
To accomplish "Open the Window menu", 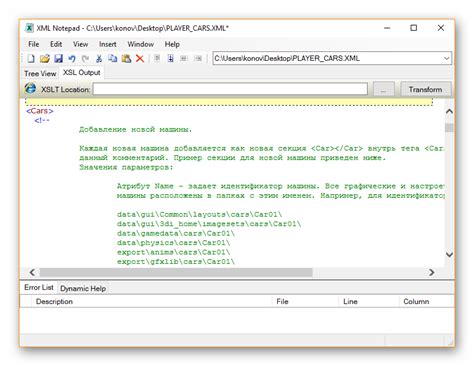I will click(x=140, y=44).
